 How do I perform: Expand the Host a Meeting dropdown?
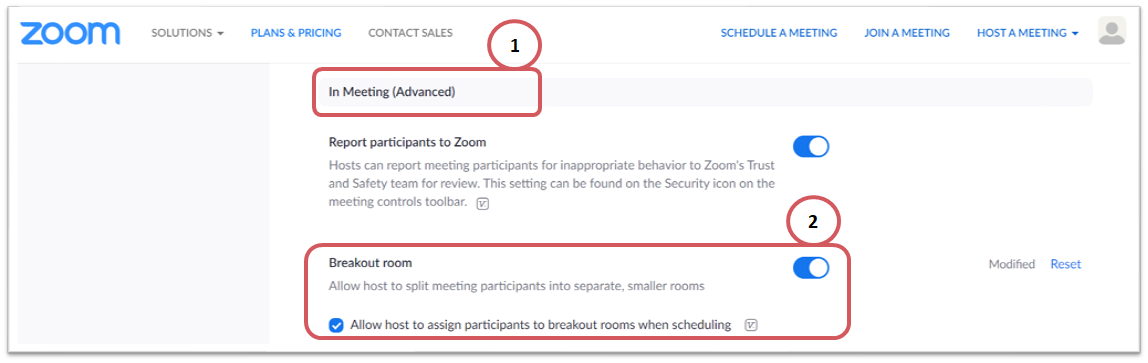coord(1028,33)
